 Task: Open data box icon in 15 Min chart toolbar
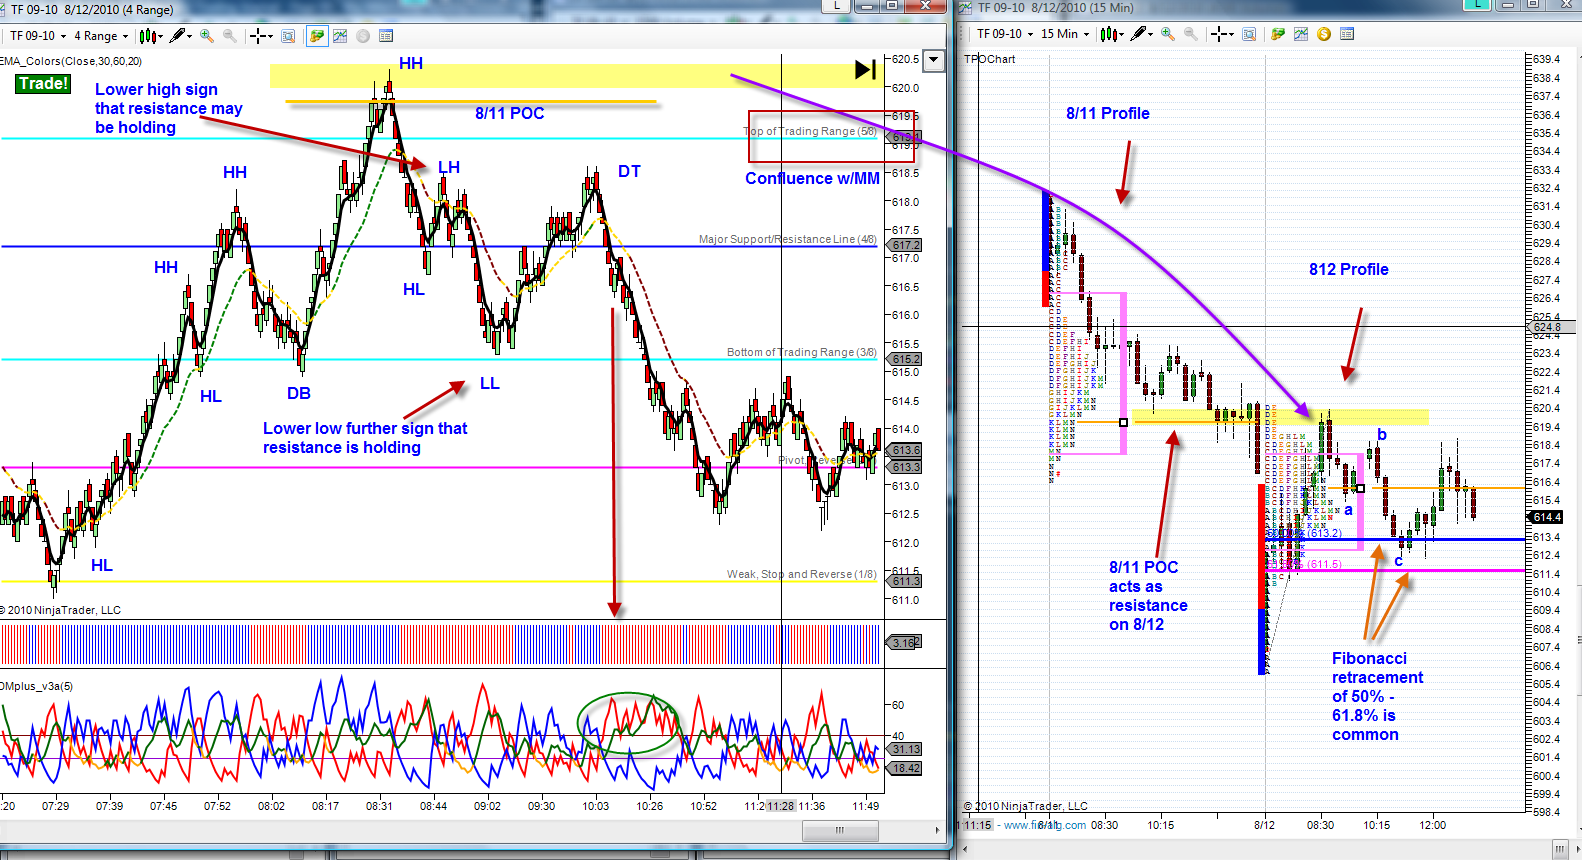click(x=1347, y=34)
